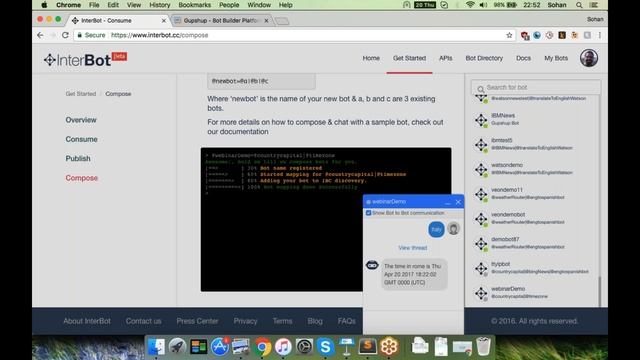Click the ibmtest5 bot icon
640x360 pixels.
click(481, 145)
